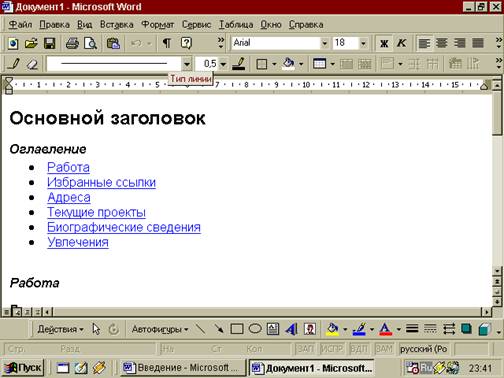Click the Save floppy disk icon
Screen dimensions: 504x378
[50, 43]
